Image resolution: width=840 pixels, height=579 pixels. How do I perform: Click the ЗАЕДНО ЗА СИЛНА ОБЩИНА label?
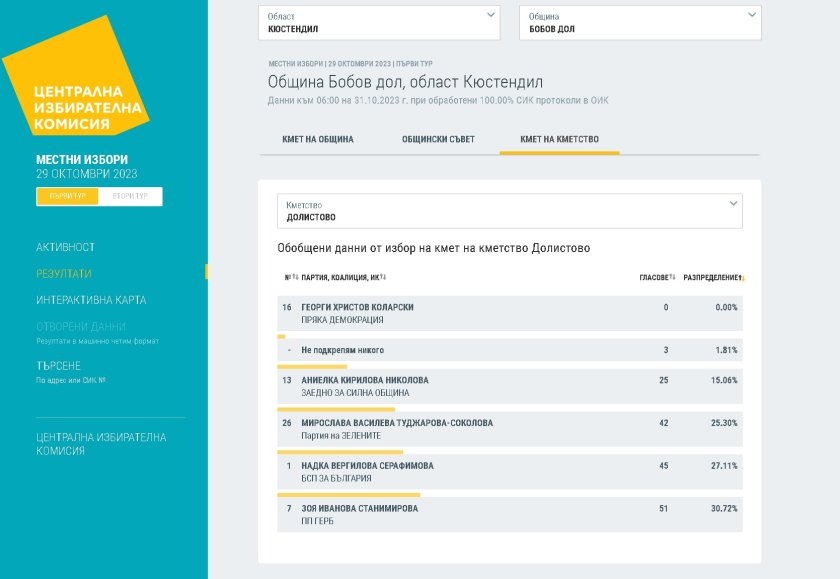(355, 393)
